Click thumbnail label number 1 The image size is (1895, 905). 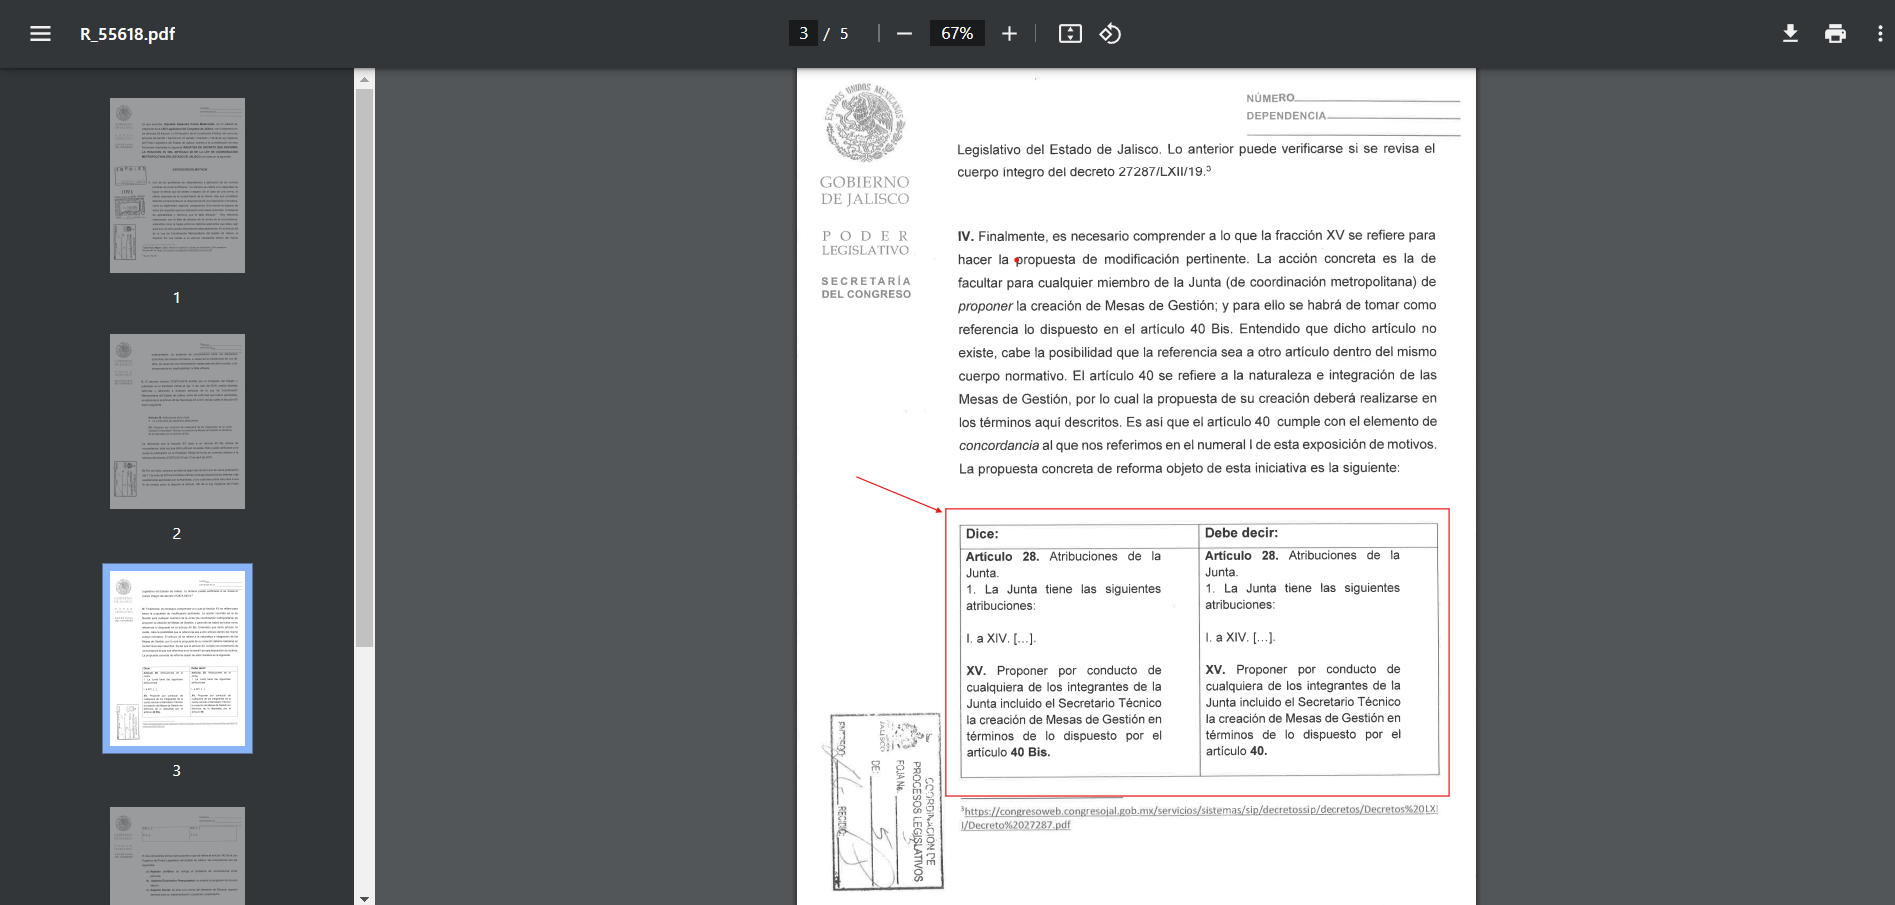(x=177, y=297)
